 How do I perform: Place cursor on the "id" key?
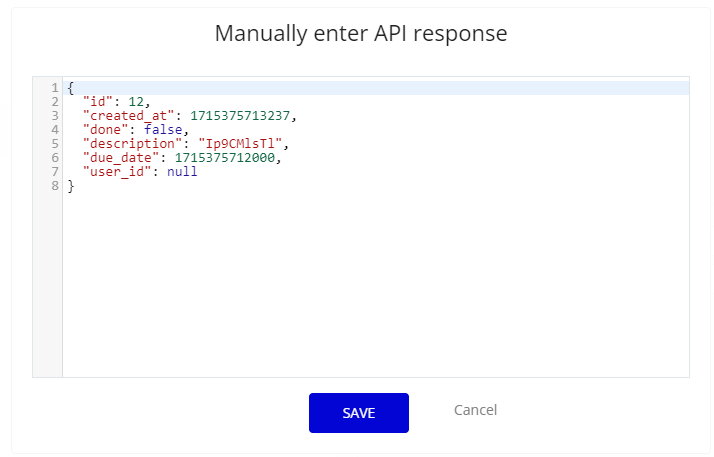(97, 102)
